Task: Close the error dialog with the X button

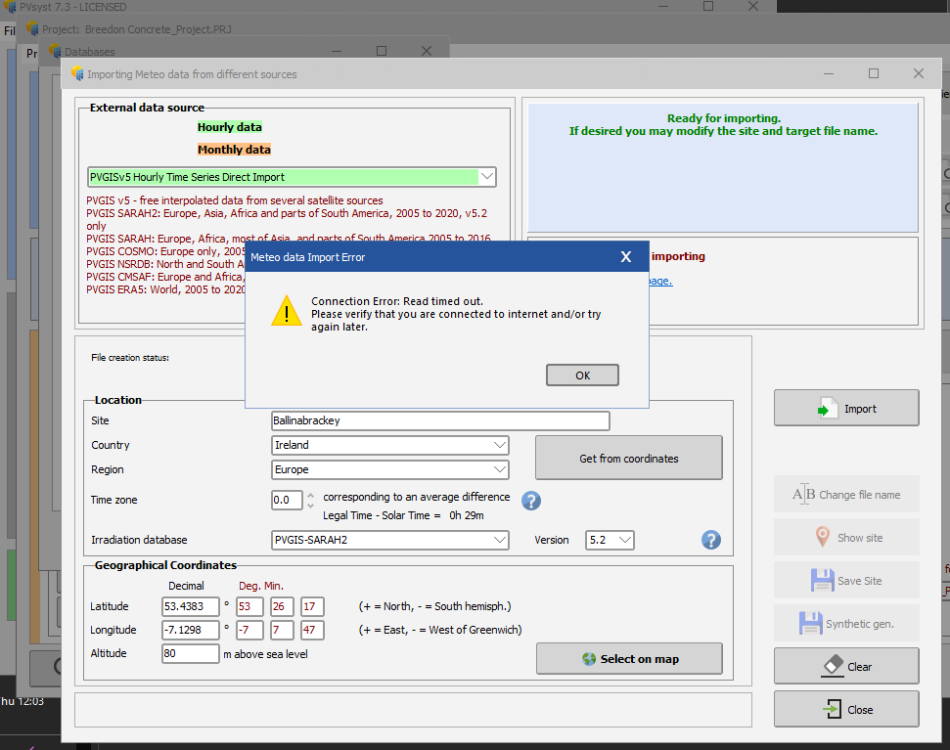Action: pyautogui.click(x=626, y=257)
